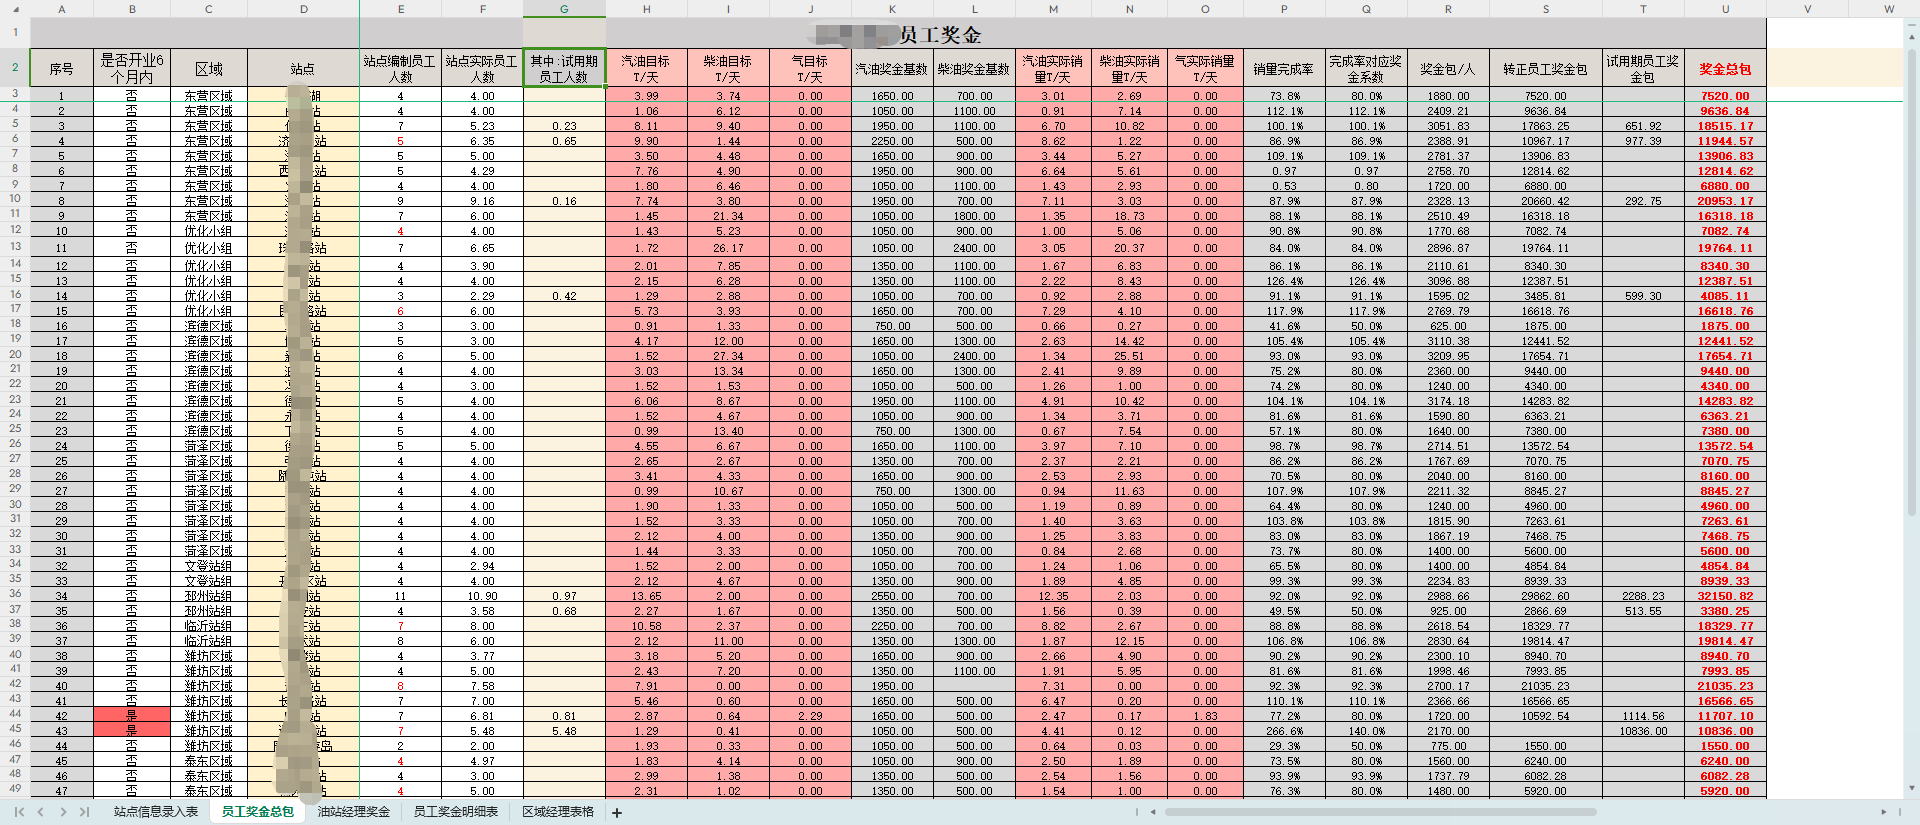Click the horizontal scrollbar left arrow

(x=1153, y=812)
